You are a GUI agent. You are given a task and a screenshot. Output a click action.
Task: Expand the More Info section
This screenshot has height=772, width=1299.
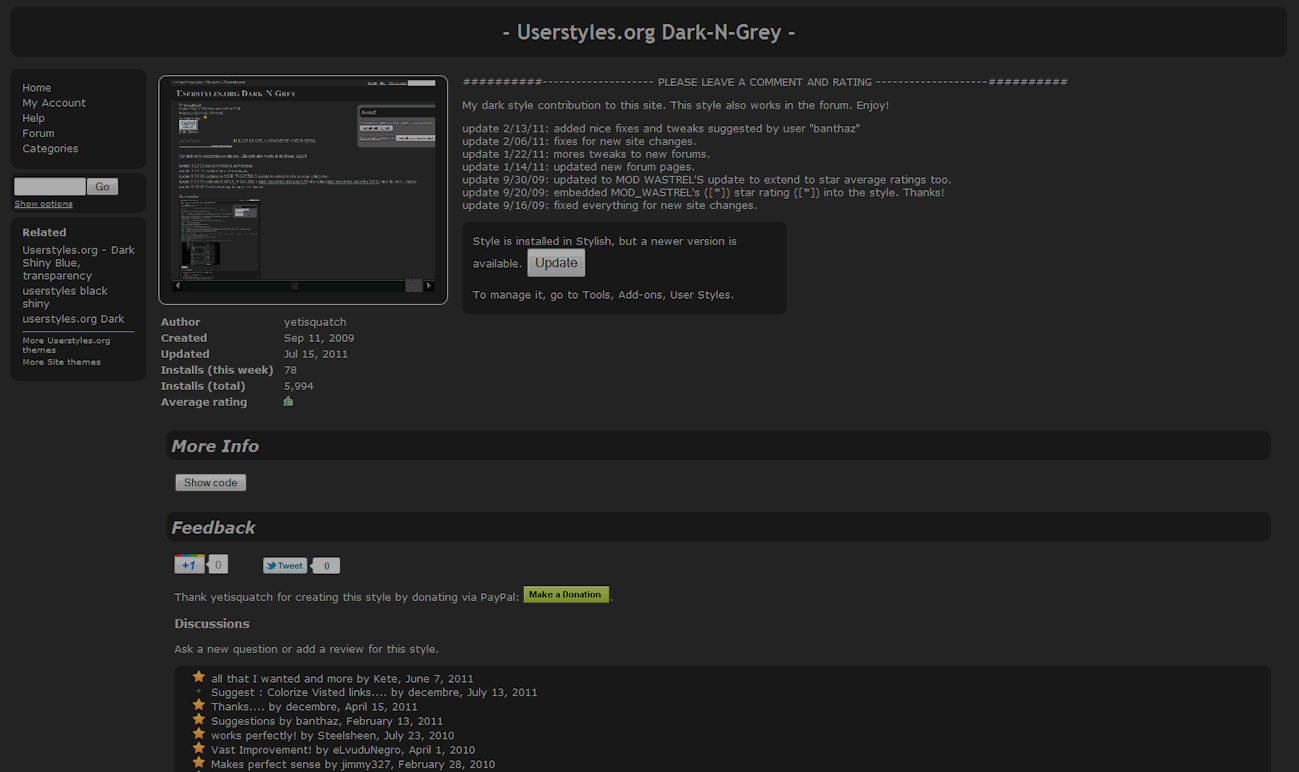[215, 445]
